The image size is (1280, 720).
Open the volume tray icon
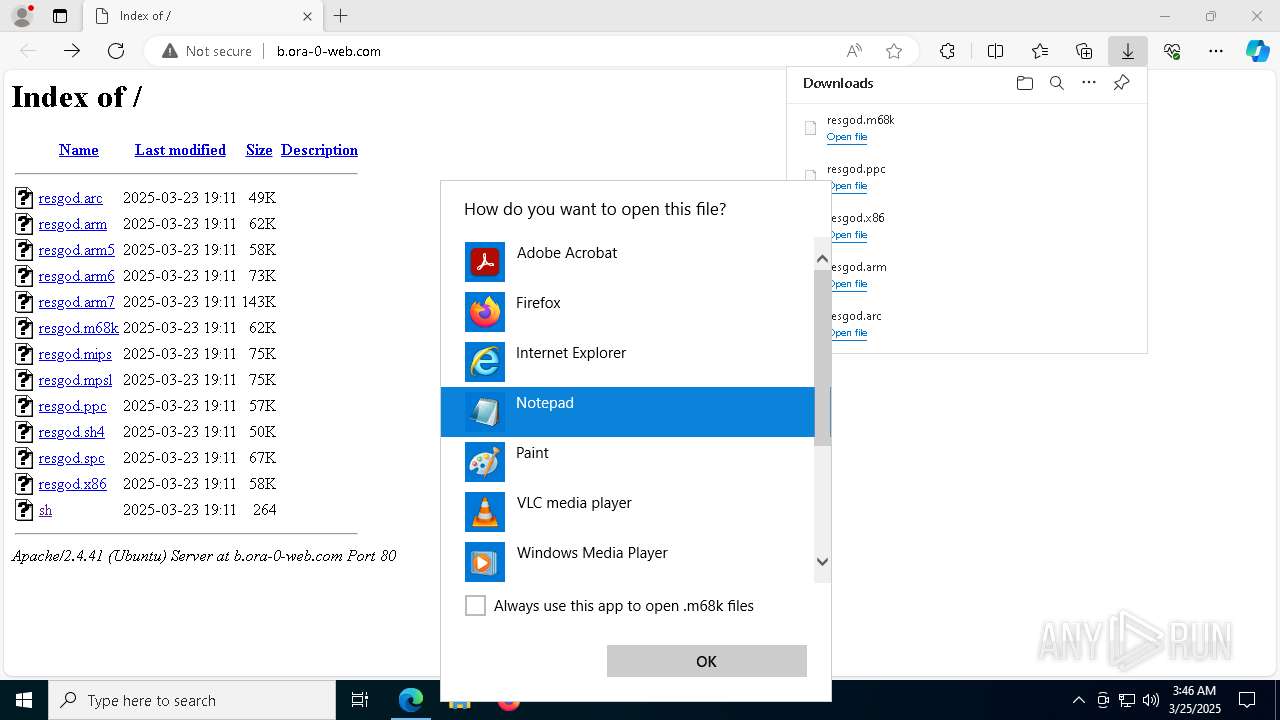click(x=1151, y=700)
